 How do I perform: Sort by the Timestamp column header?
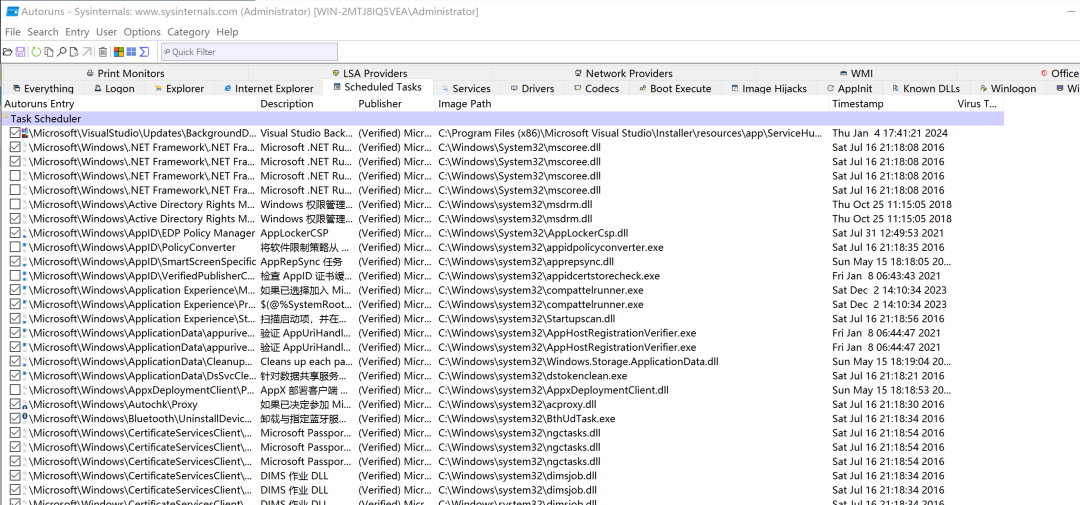click(x=891, y=103)
